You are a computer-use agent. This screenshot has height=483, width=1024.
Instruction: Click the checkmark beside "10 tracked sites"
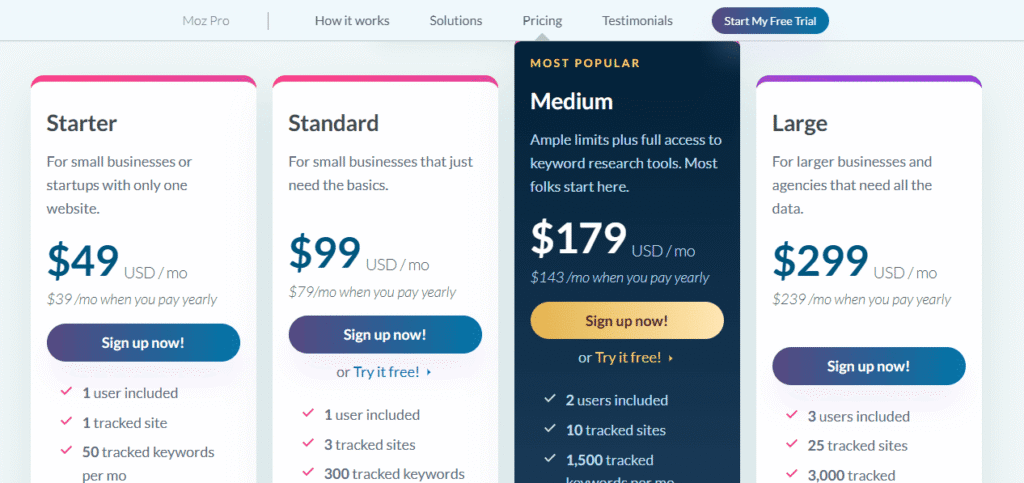[550, 429]
